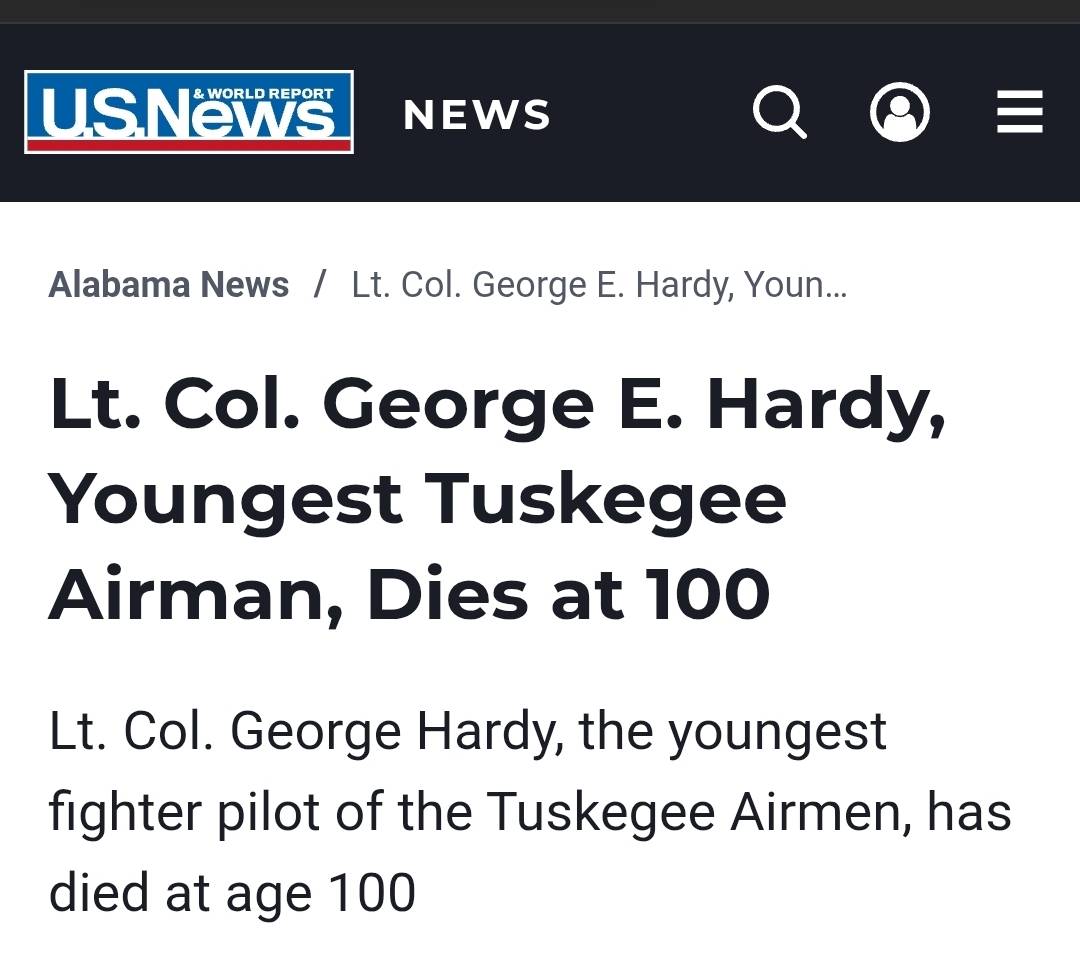Click the slash separator in the breadcrumb
The width and height of the screenshot is (1080, 959).
320,285
